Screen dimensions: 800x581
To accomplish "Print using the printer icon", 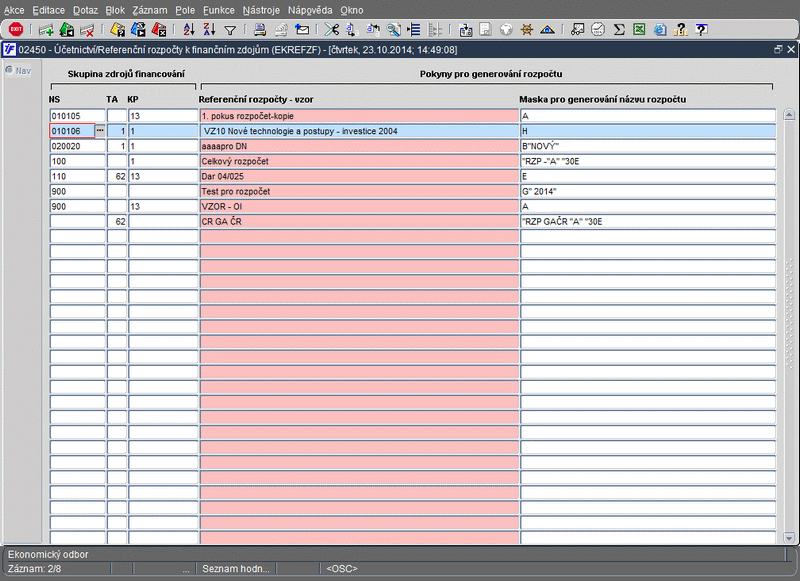I will click(x=260, y=30).
